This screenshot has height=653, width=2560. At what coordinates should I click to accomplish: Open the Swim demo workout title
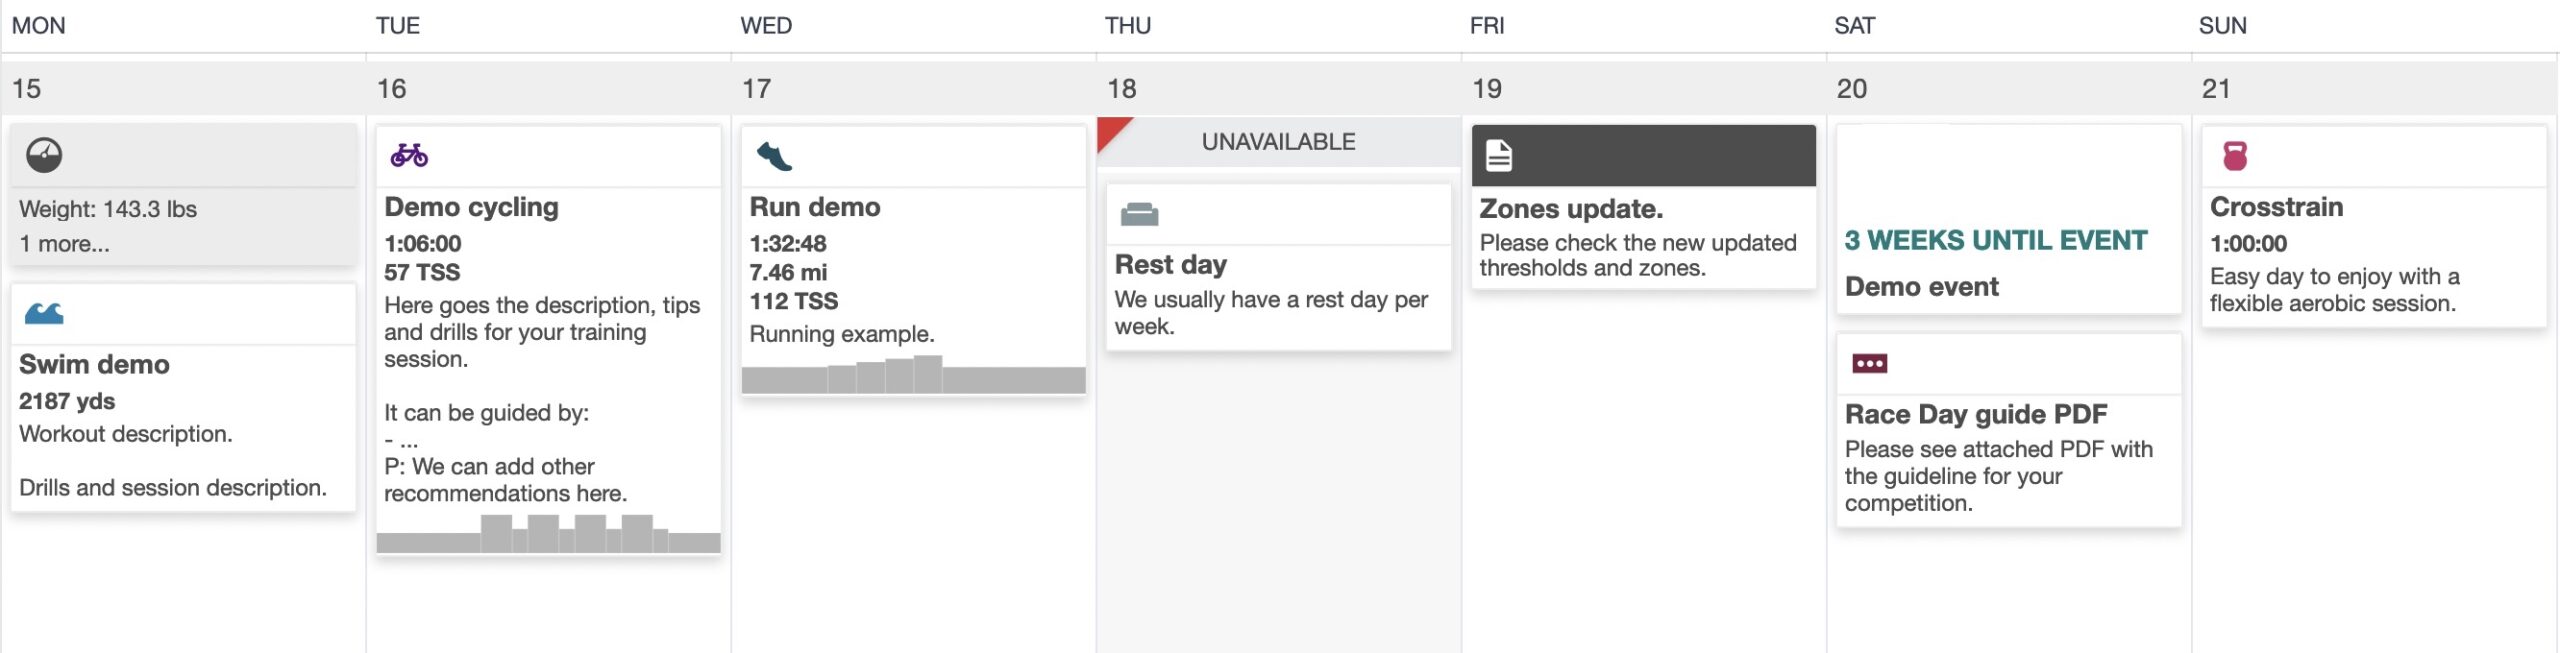point(94,364)
